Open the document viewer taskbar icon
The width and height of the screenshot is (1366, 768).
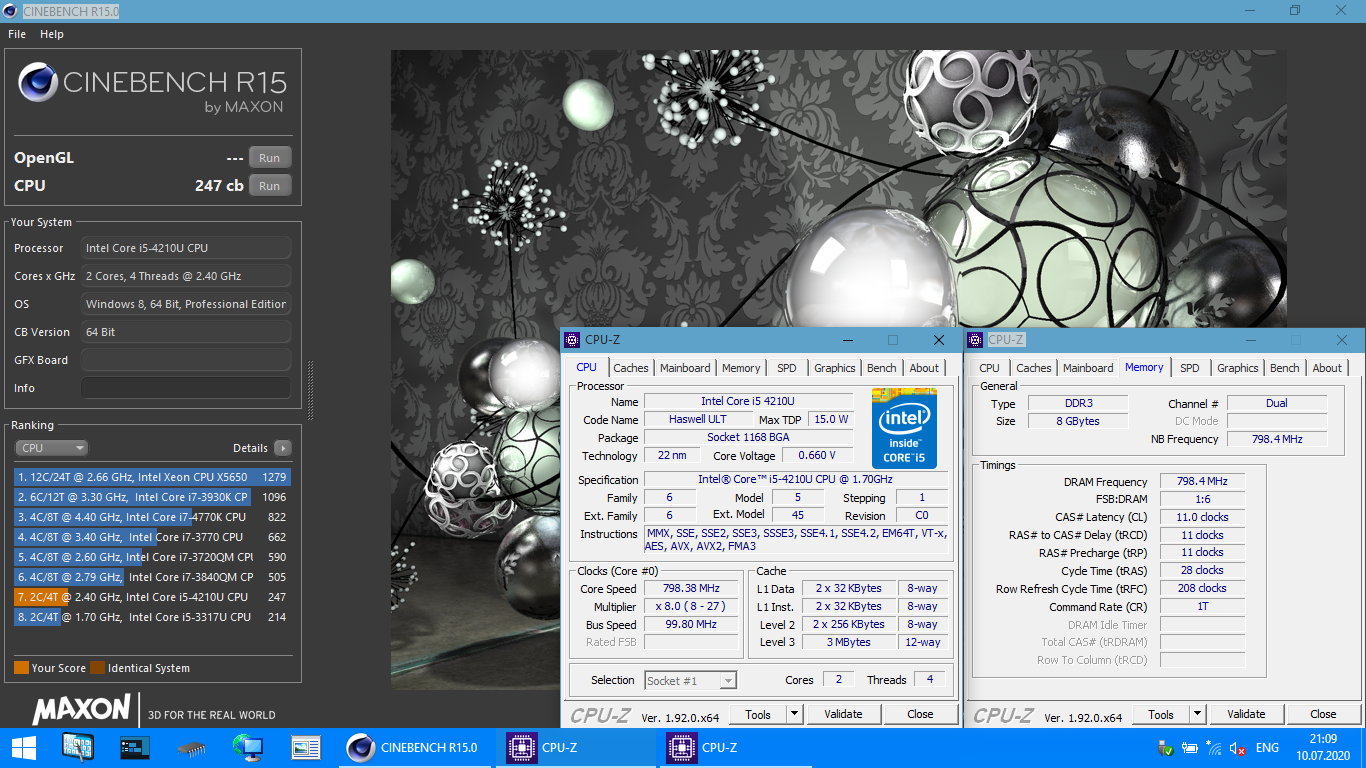305,747
